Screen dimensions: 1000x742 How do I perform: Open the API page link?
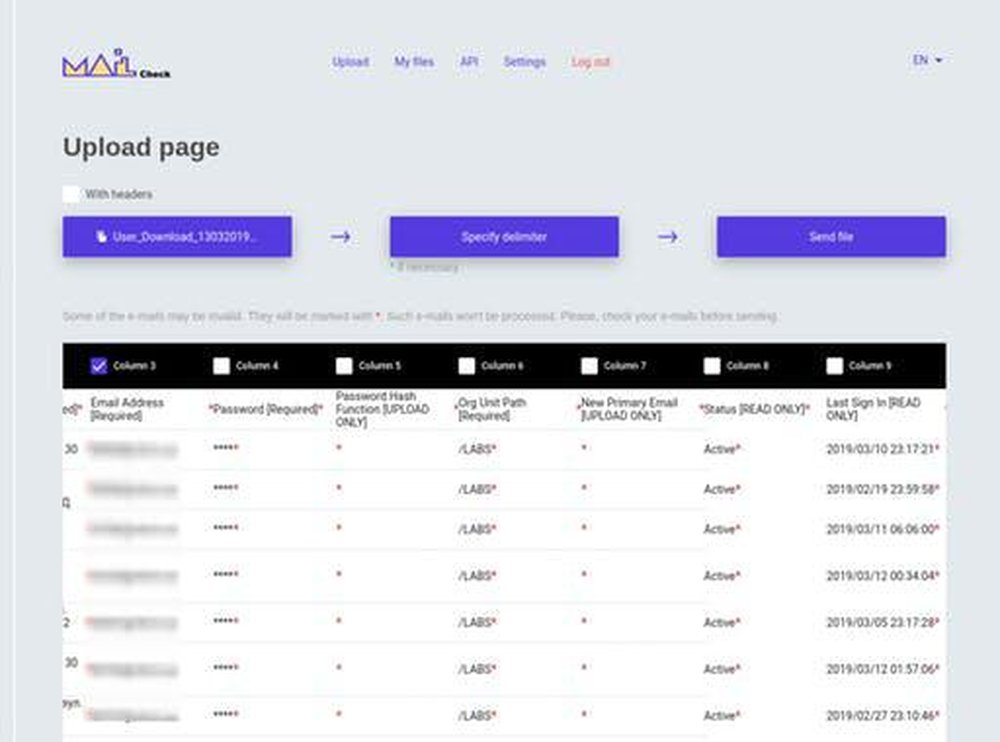(x=469, y=62)
